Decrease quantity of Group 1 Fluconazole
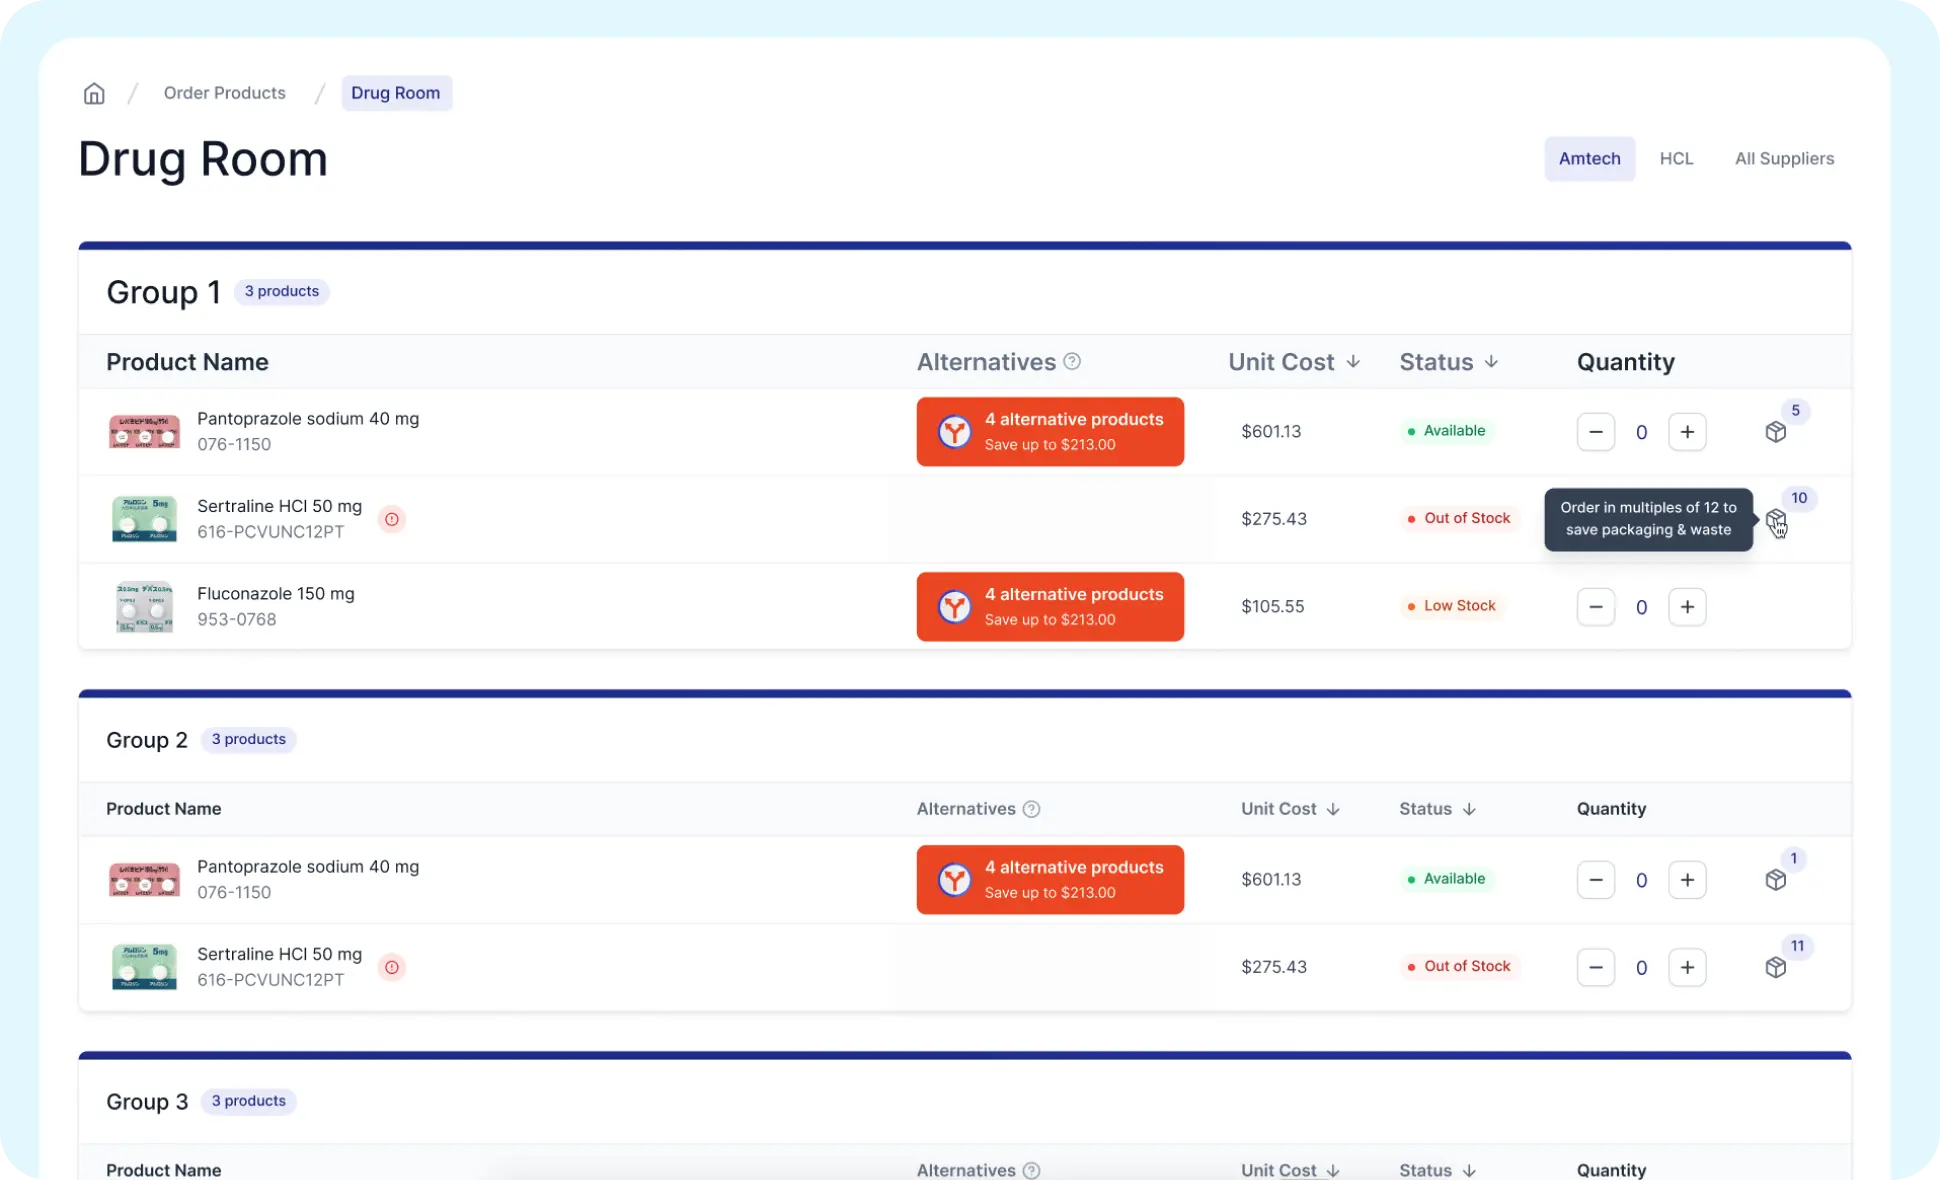The width and height of the screenshot is (1940, 1180). (1595, 607)
